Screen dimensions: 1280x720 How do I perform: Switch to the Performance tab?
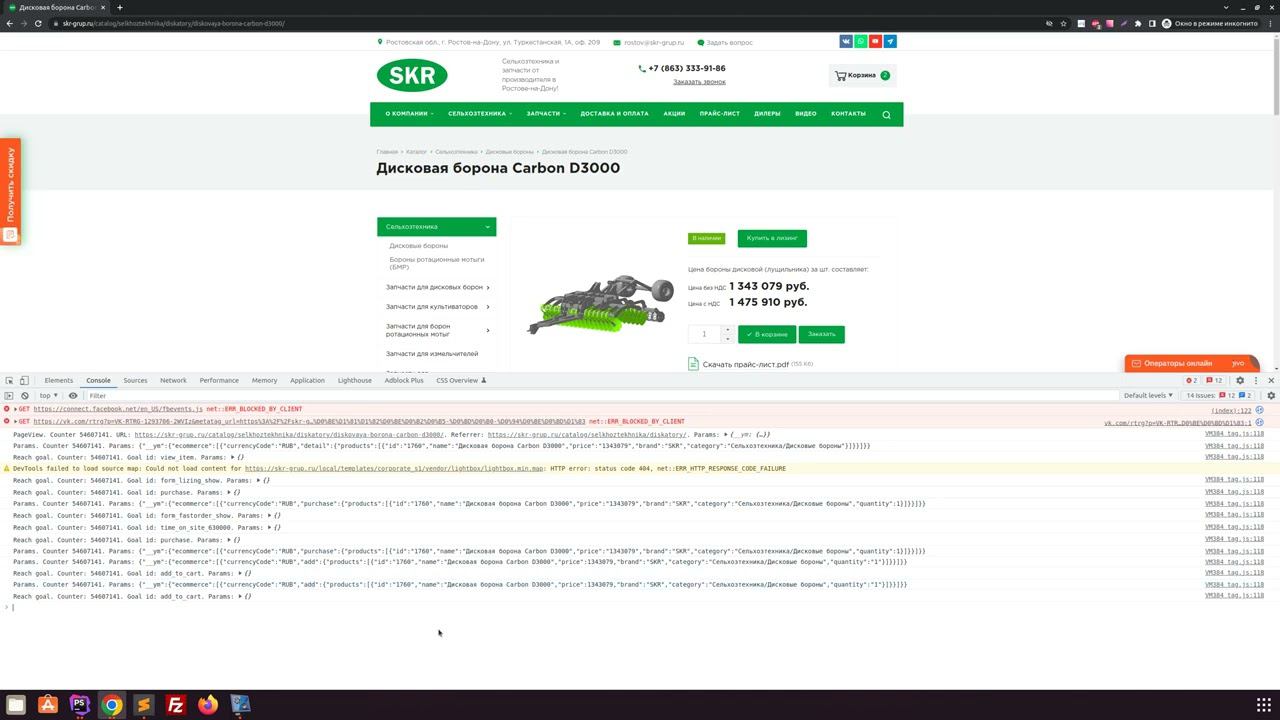219,380
